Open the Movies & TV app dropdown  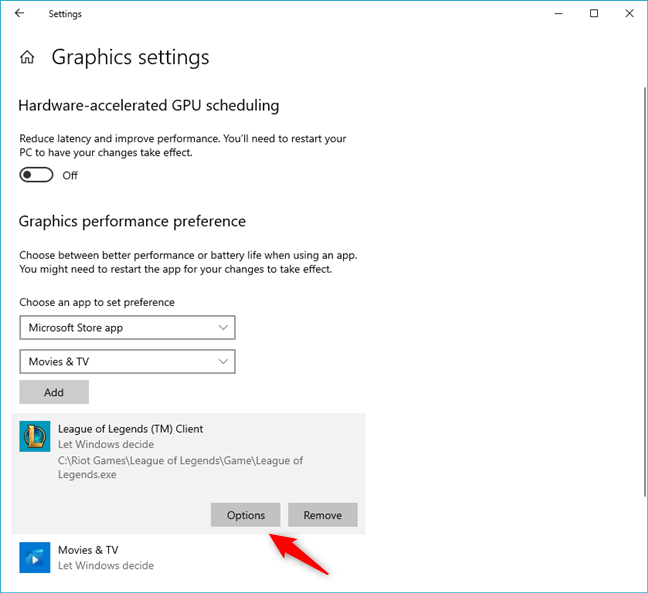(x=127, y=362)
